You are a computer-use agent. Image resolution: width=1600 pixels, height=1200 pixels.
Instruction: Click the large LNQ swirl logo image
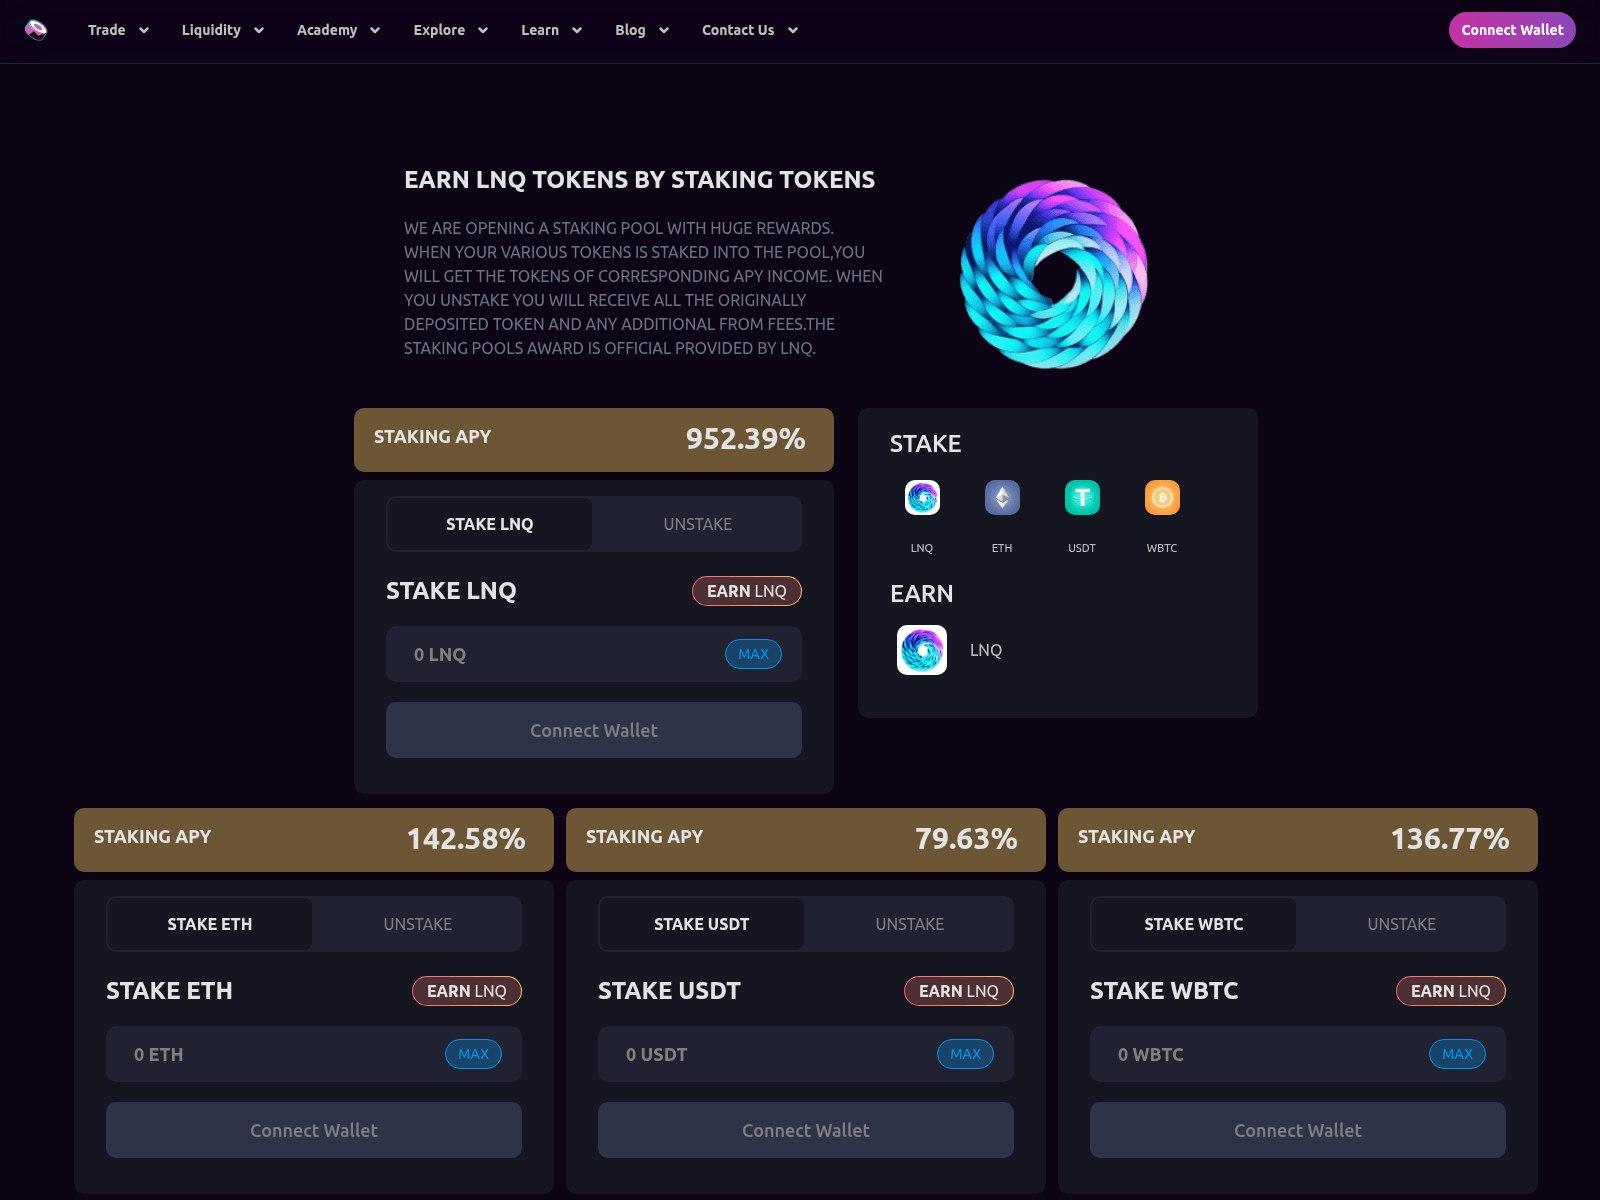point(1053,274)
